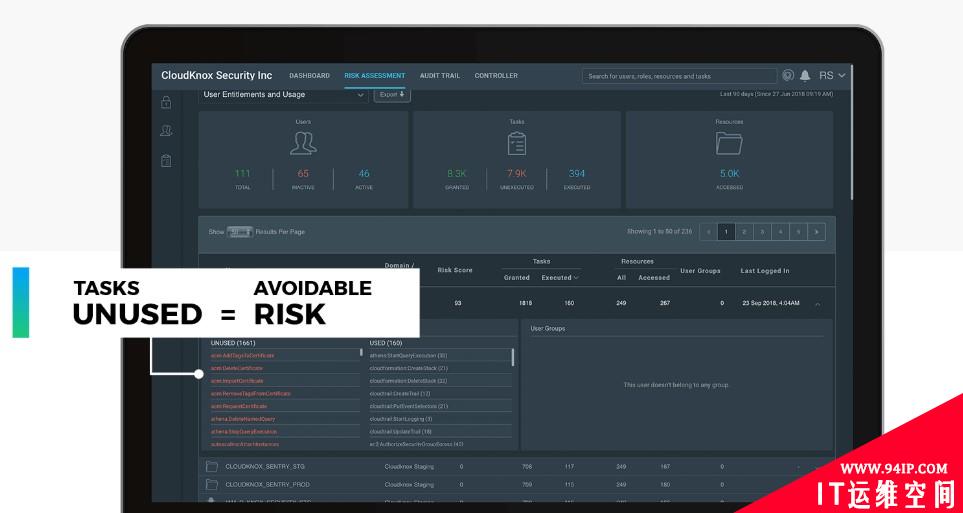Open the users icon in the left sidebar
The image size is (963, 513).
(166, 130)
